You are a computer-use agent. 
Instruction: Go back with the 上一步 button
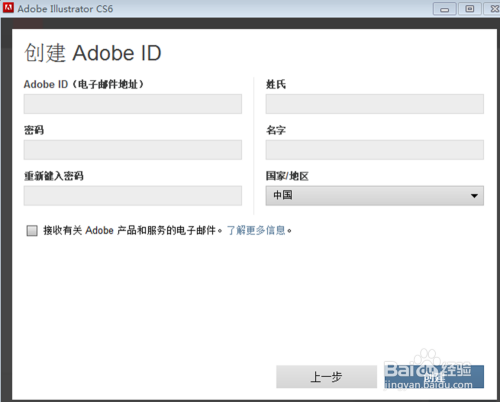click(326, 377)
